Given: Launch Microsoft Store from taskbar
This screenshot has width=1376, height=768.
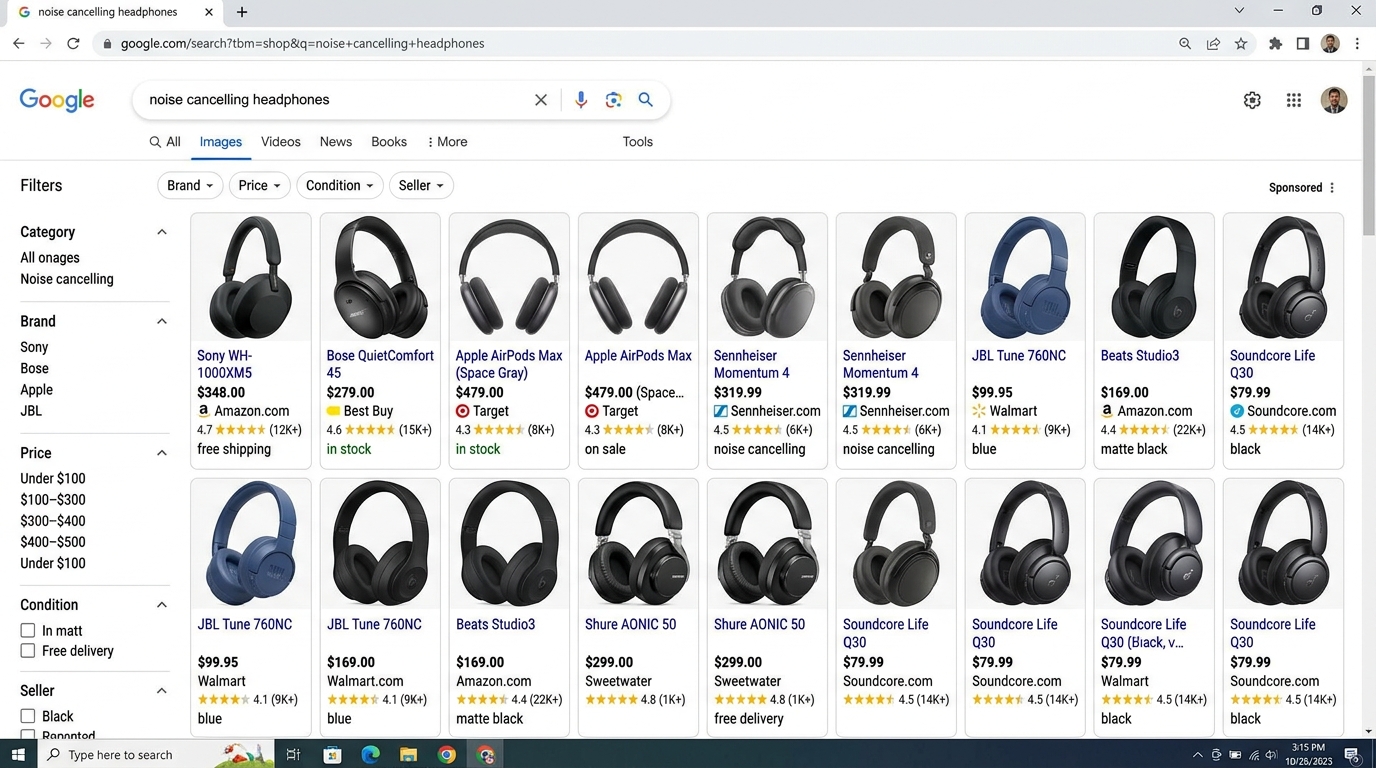Looking at the screenshot, I should [x=332, y=755].
